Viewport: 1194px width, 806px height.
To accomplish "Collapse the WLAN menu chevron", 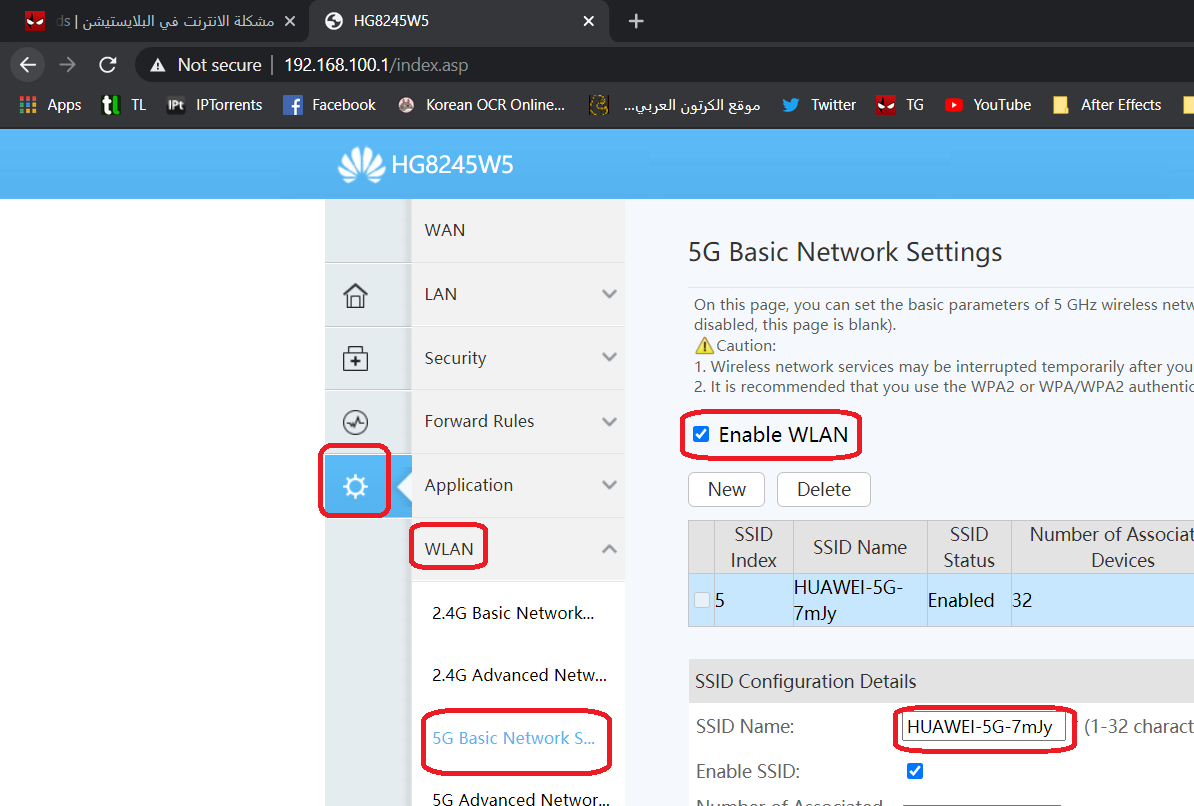I will point(609,549).
